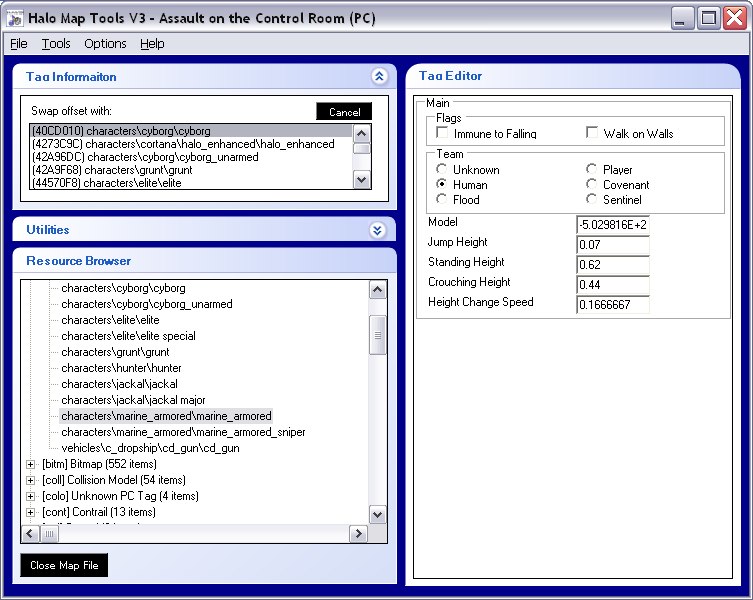The height and width of the screenshot is (600, 753).
Task: Click swap list scroll down arrow
Action: coord(362,180)
